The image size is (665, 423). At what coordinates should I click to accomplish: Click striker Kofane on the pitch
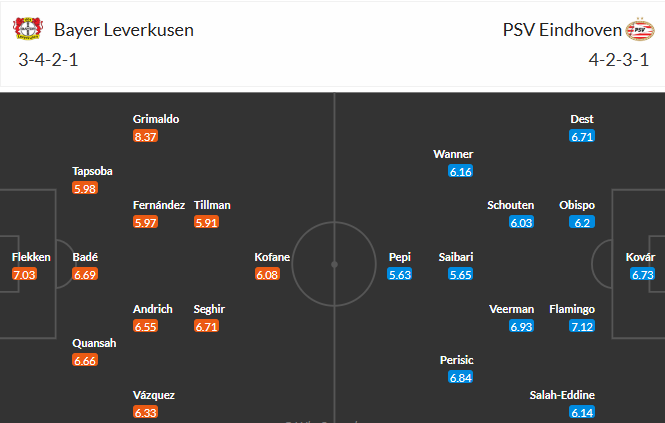tap(272, 257)
